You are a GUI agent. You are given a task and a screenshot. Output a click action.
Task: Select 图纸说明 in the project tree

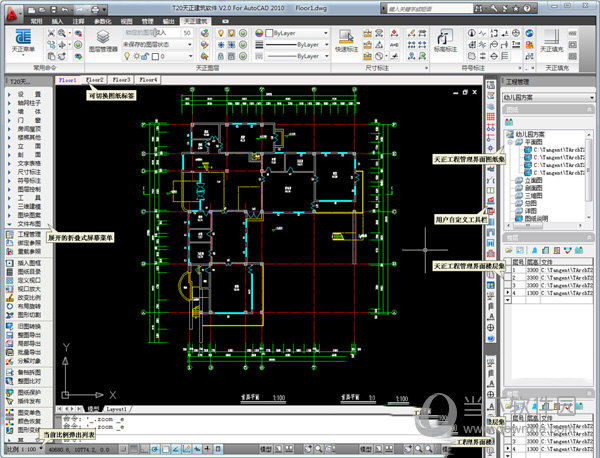point(536,218)
